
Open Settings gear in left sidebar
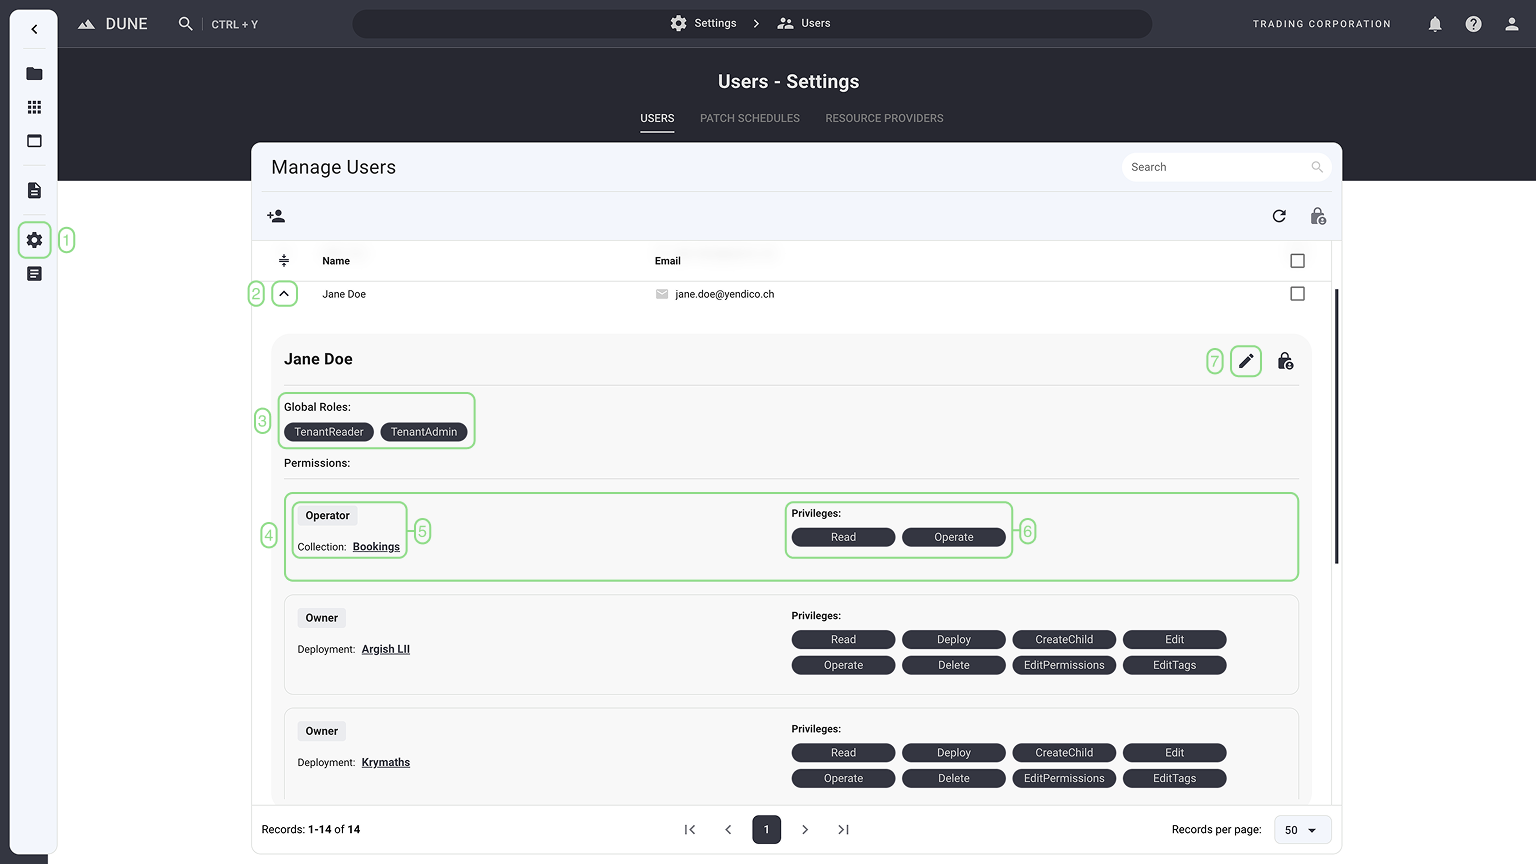coord(34,240)
